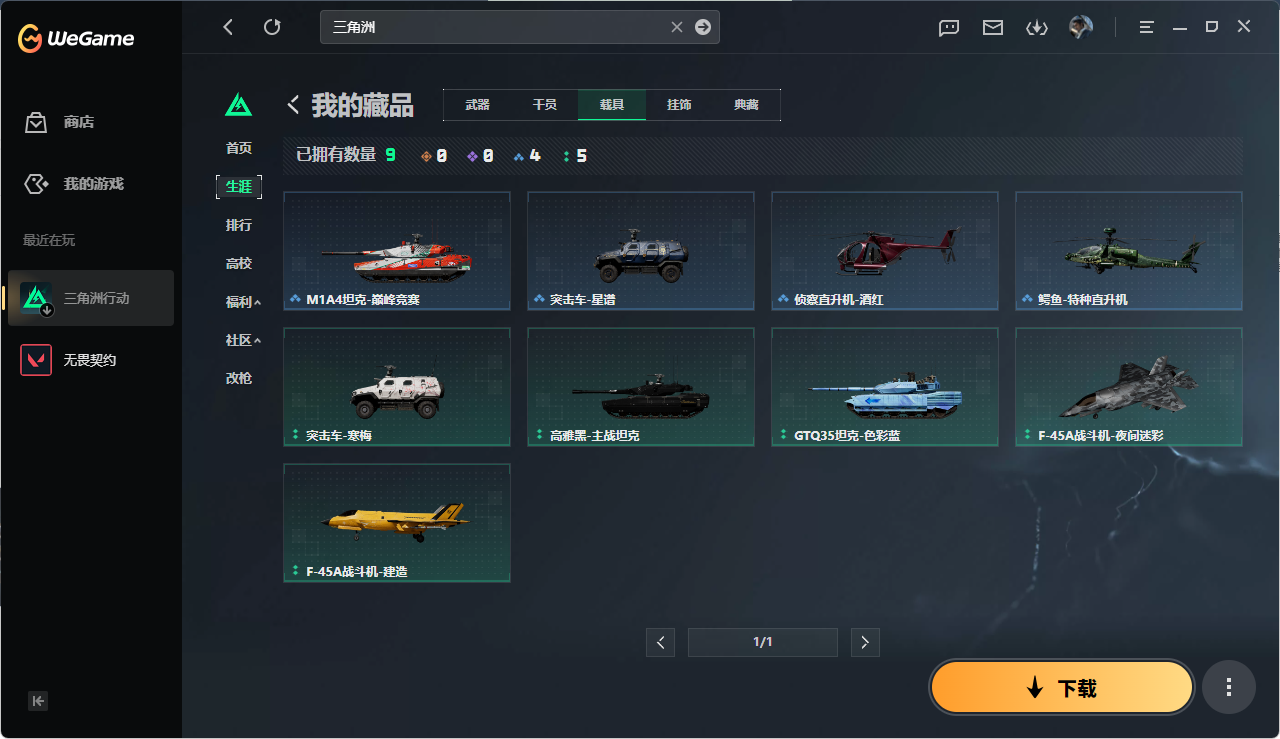Expand the 社区 submenu

[x=243, y=340]
